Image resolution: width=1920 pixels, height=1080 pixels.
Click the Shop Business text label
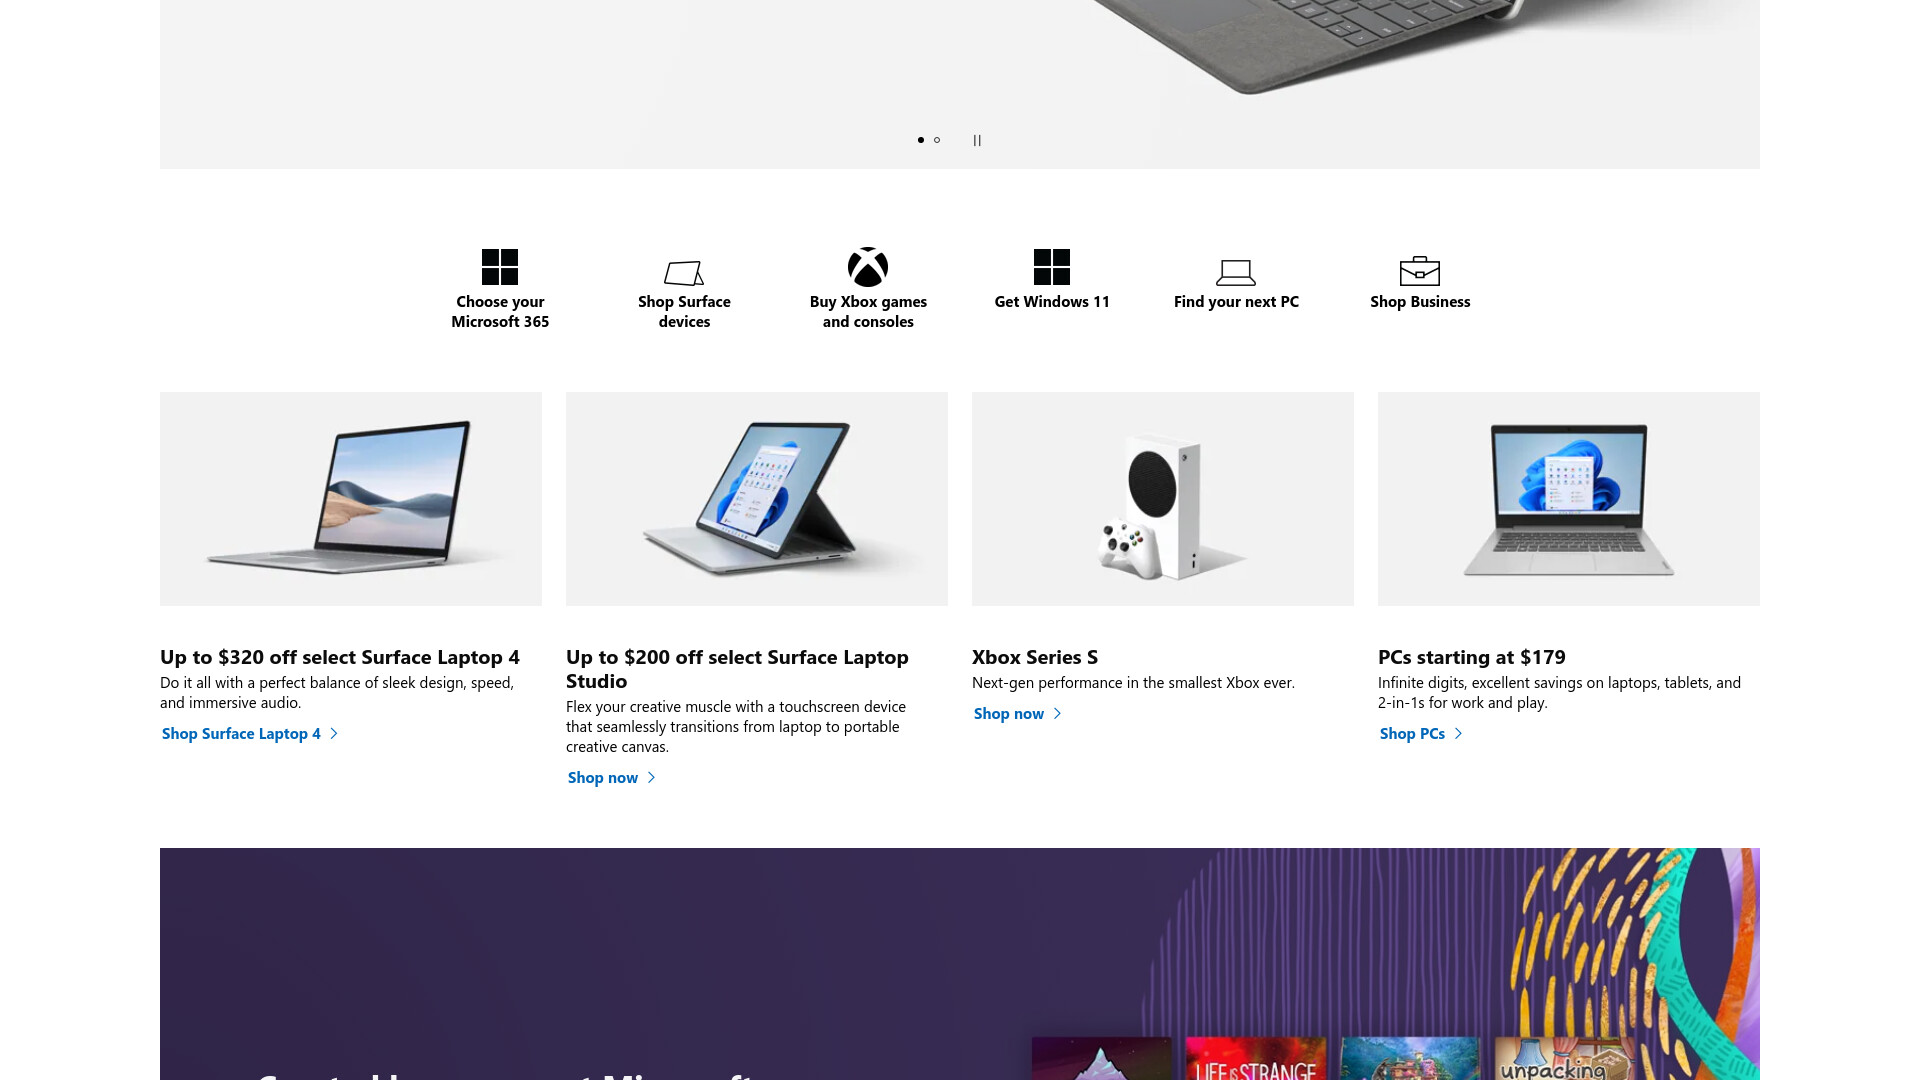tap(1420, 302)
